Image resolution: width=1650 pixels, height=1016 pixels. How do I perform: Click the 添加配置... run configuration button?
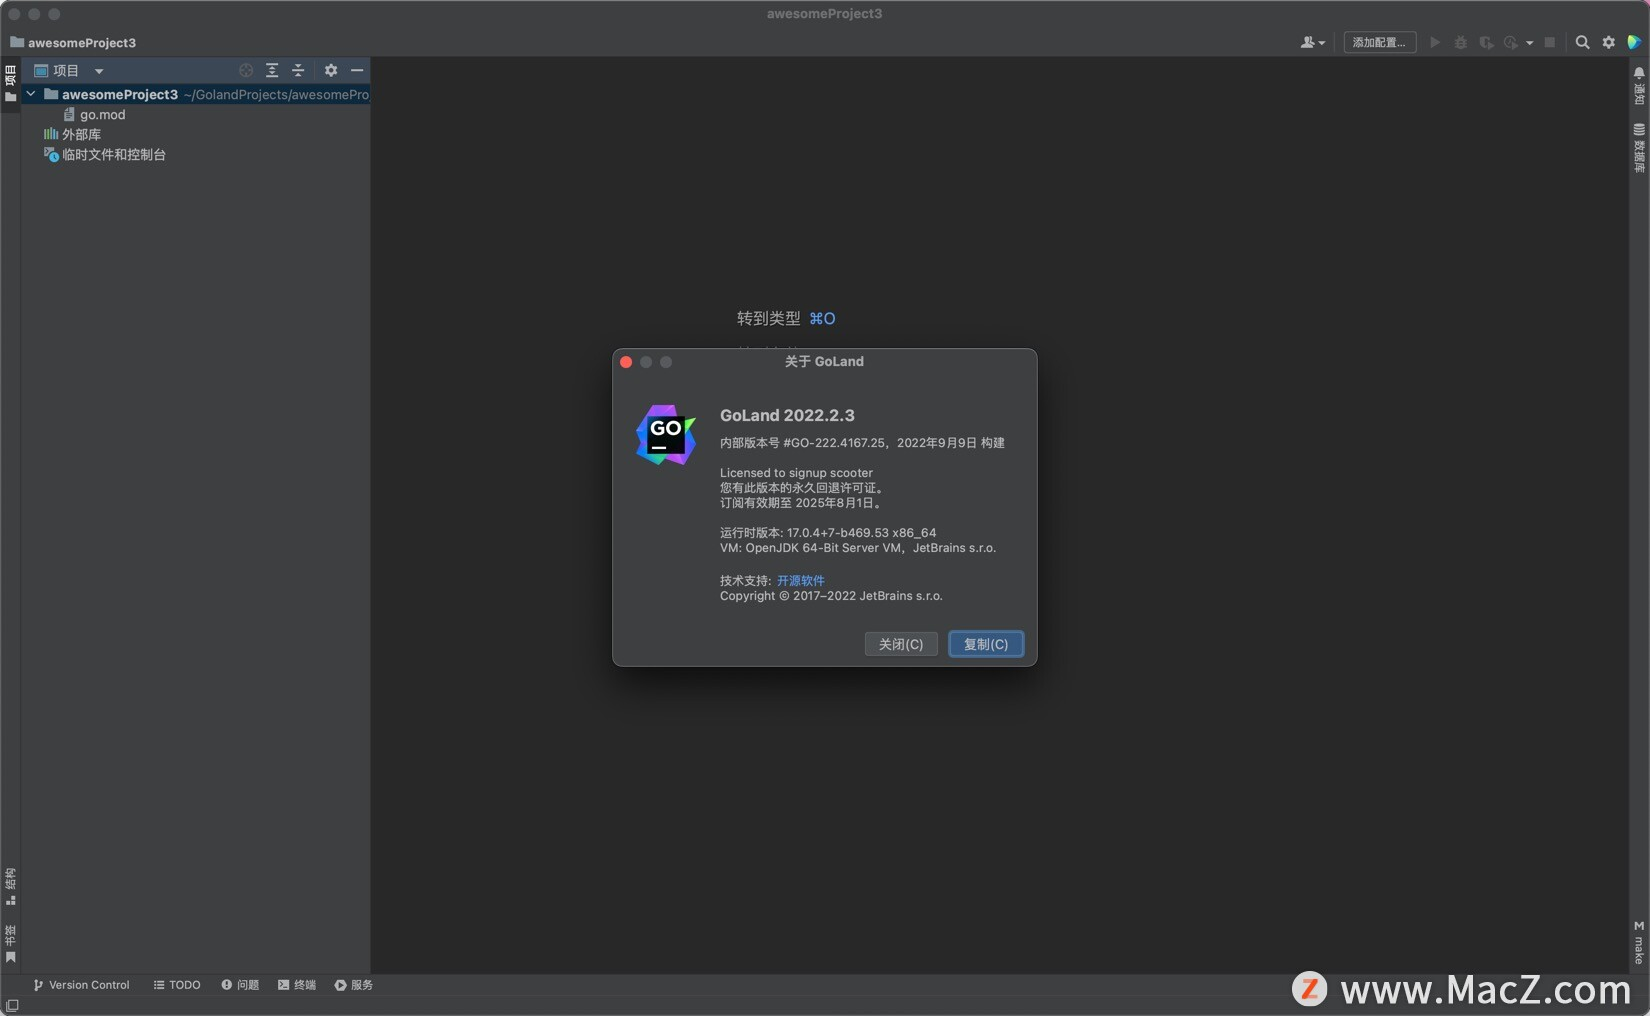tap(1379, 42)
